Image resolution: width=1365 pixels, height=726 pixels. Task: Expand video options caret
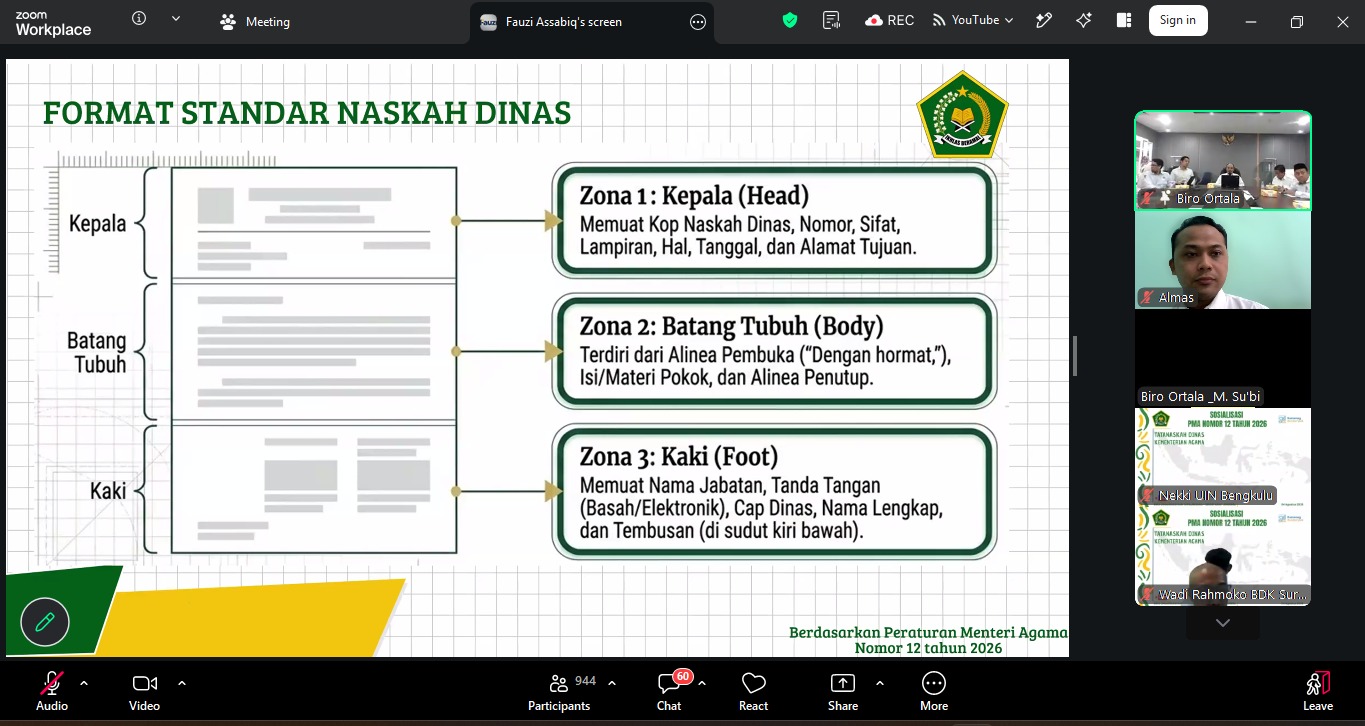182,683
